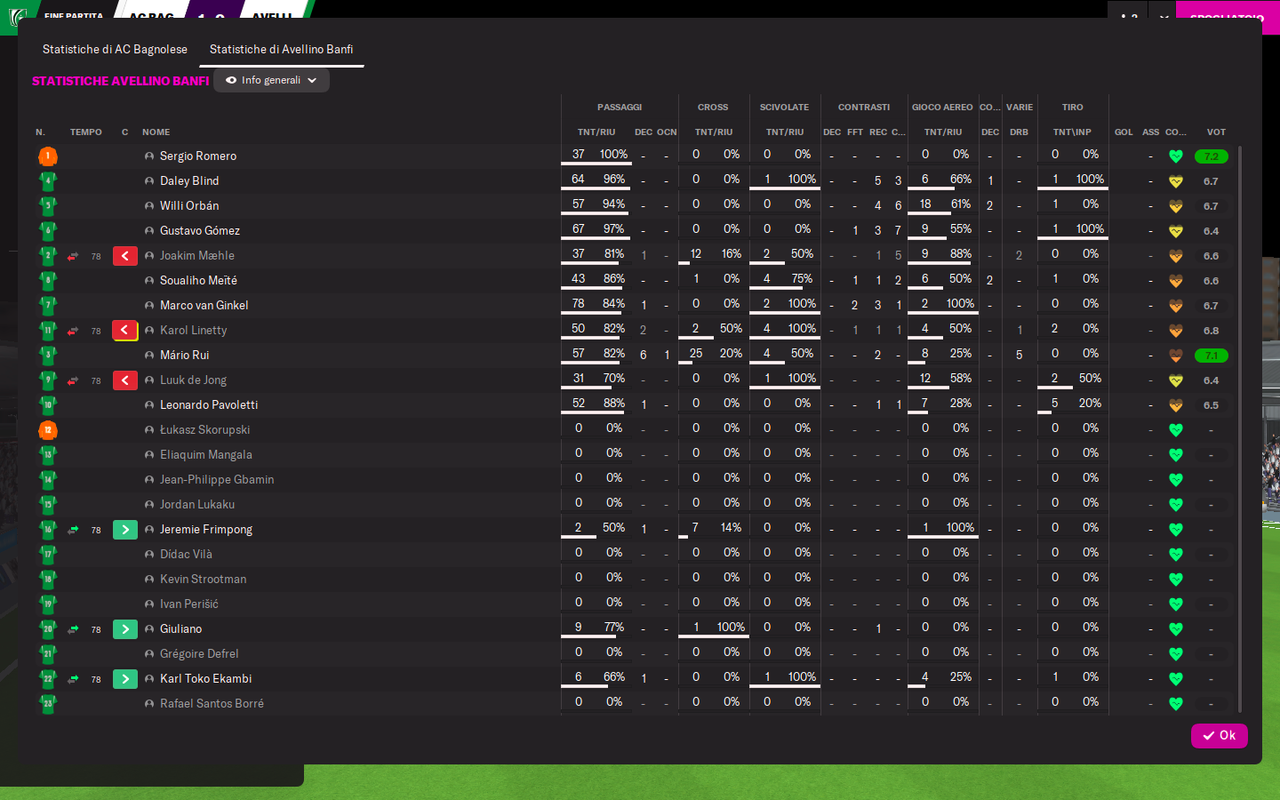Image resolution: width=1280 pixels, height=800 pixels.
Task: Click Sergio Romero's green condition heart
Action: [x=1176, y=156]
